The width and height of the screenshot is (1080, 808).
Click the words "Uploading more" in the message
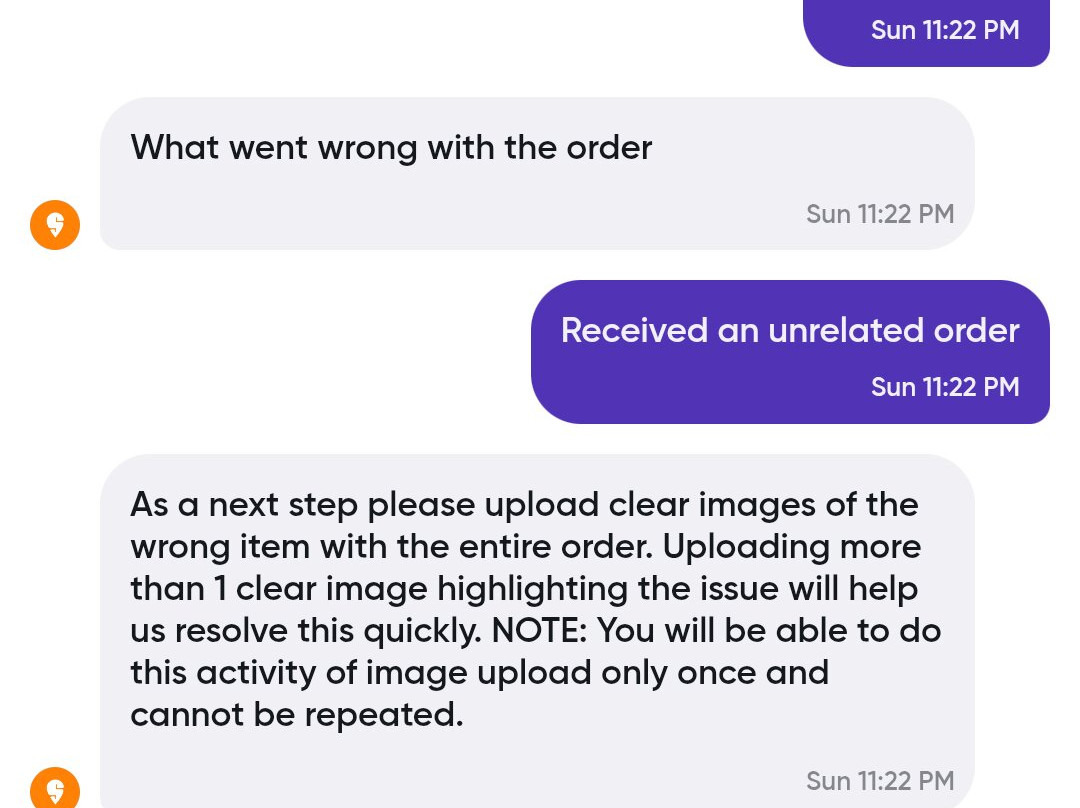792,547
